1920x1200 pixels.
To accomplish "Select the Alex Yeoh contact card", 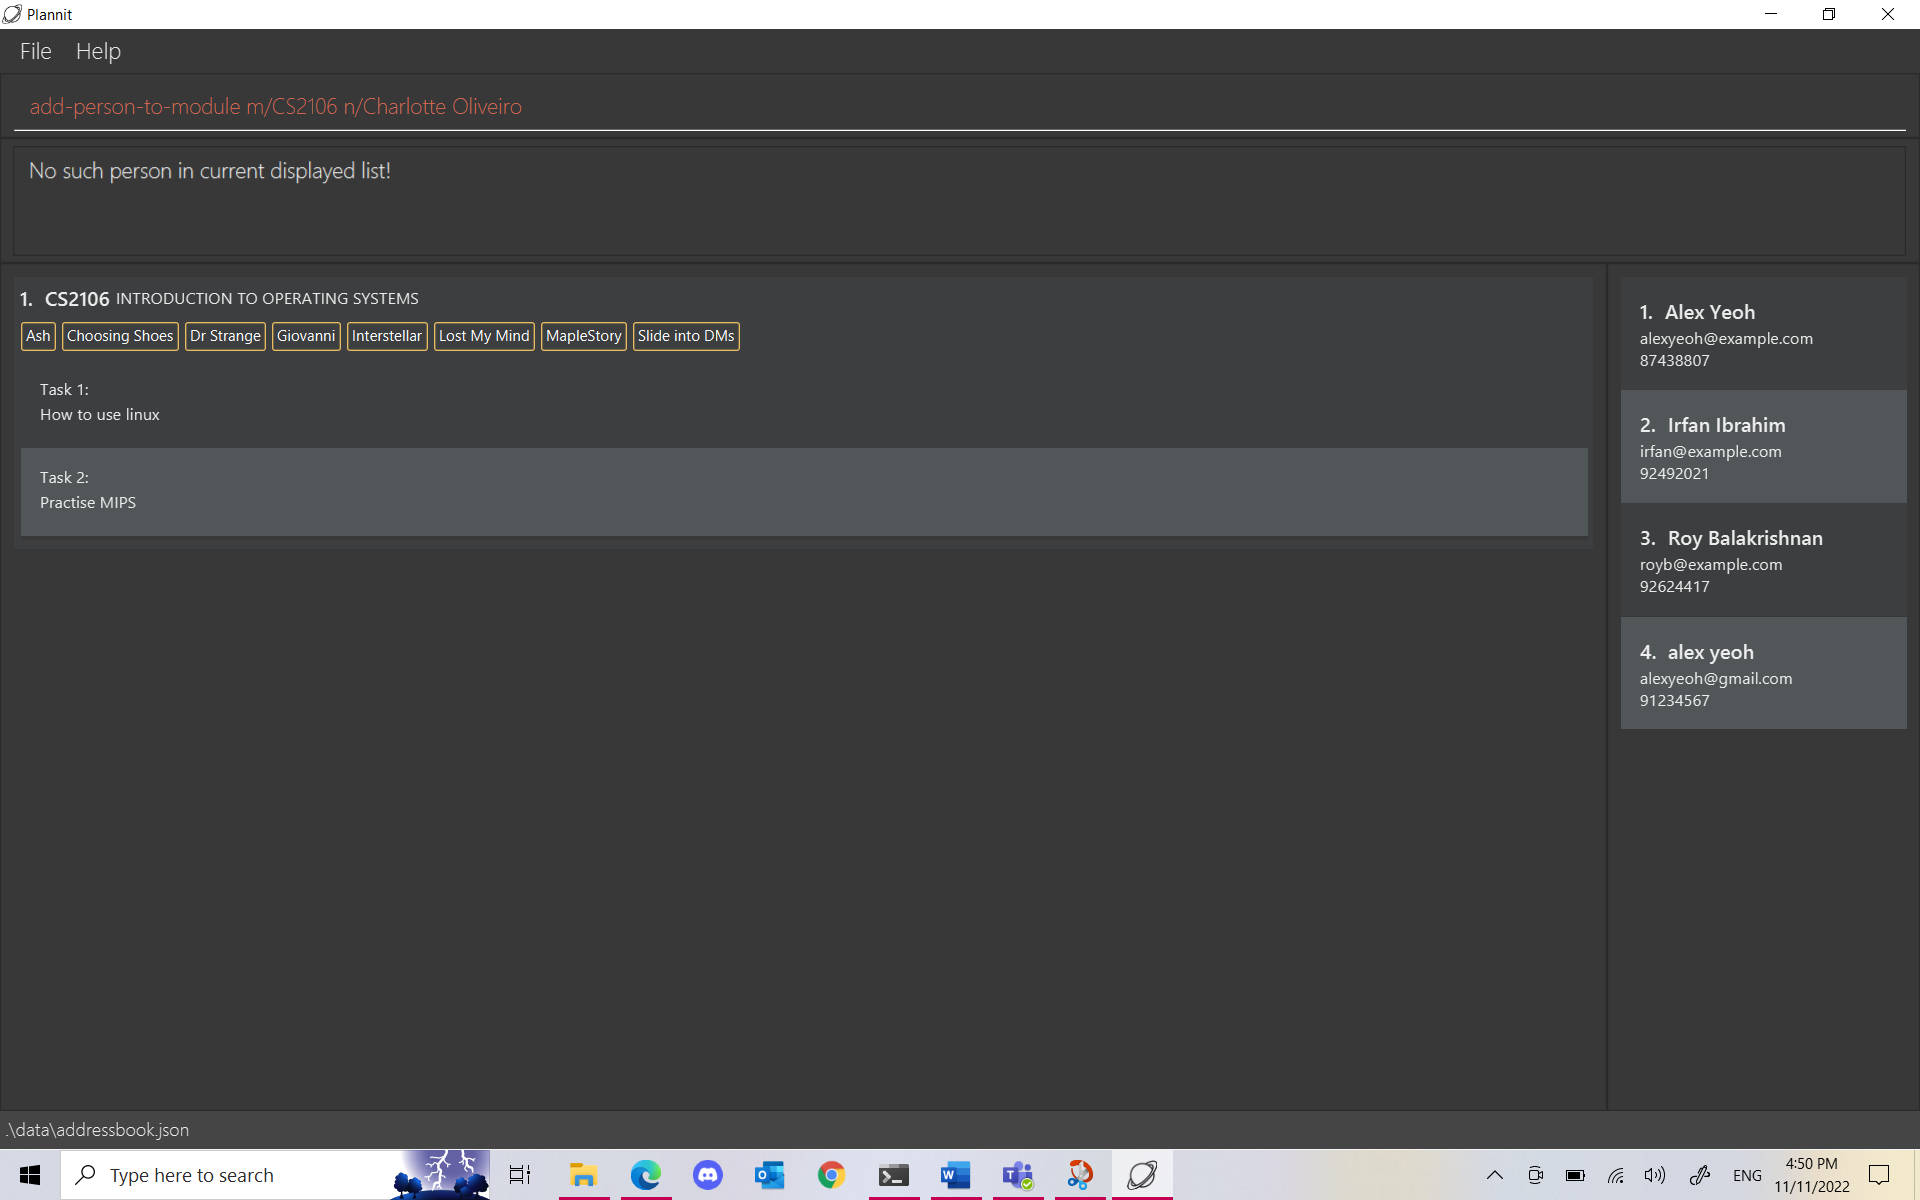I will pyautogui.click(x=1763, y=334).
